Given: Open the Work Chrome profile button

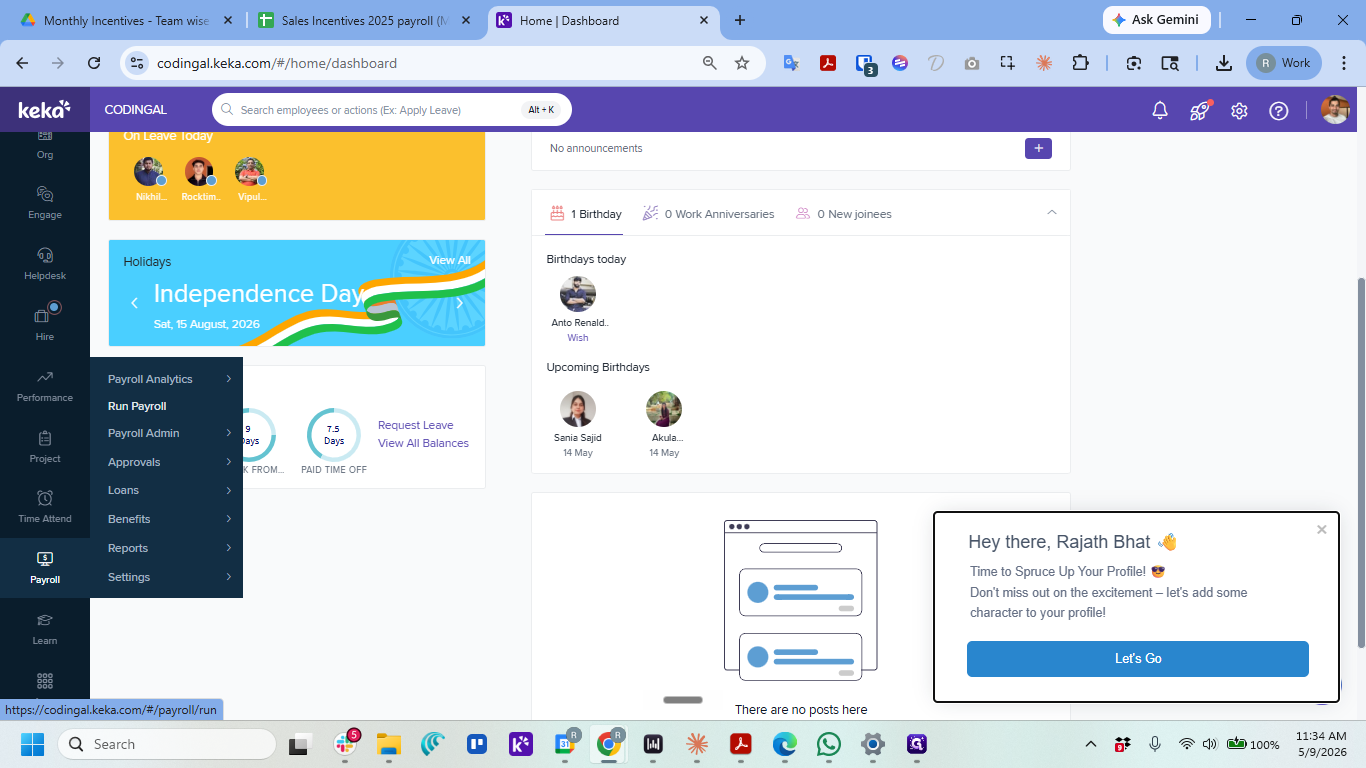Looking at the screenshot, I should click(1284, 63).
